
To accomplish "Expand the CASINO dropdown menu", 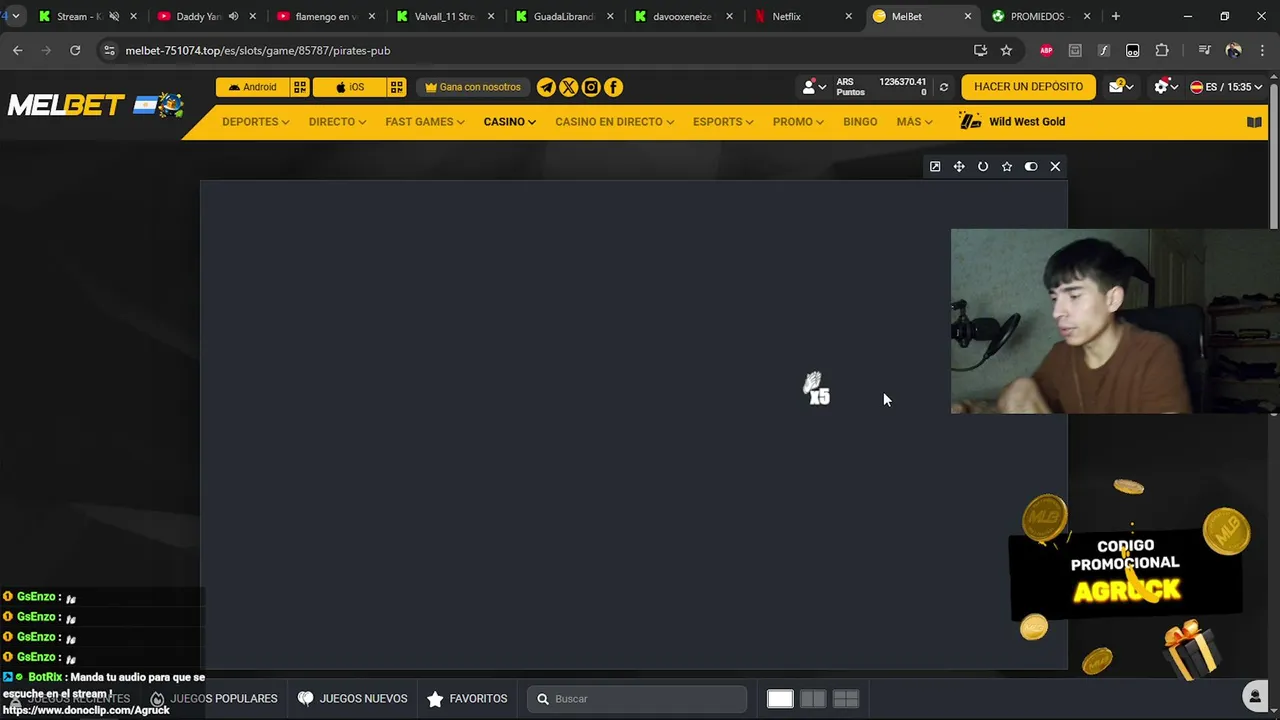I will [x=510, y=122].
